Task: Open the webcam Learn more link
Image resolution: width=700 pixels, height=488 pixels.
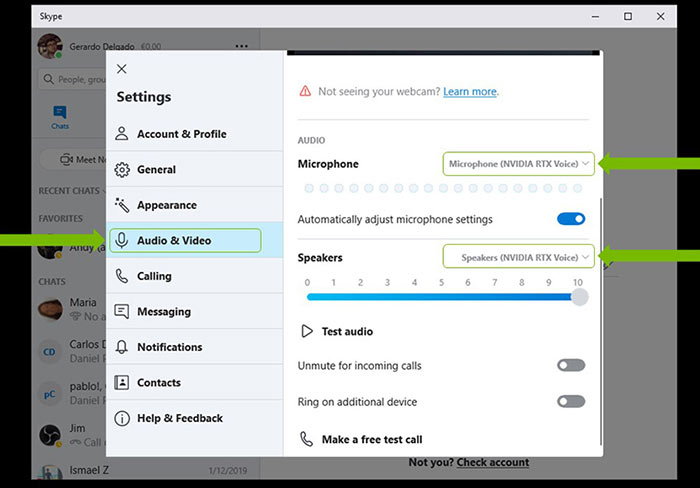Action: (x=470, y=92)
